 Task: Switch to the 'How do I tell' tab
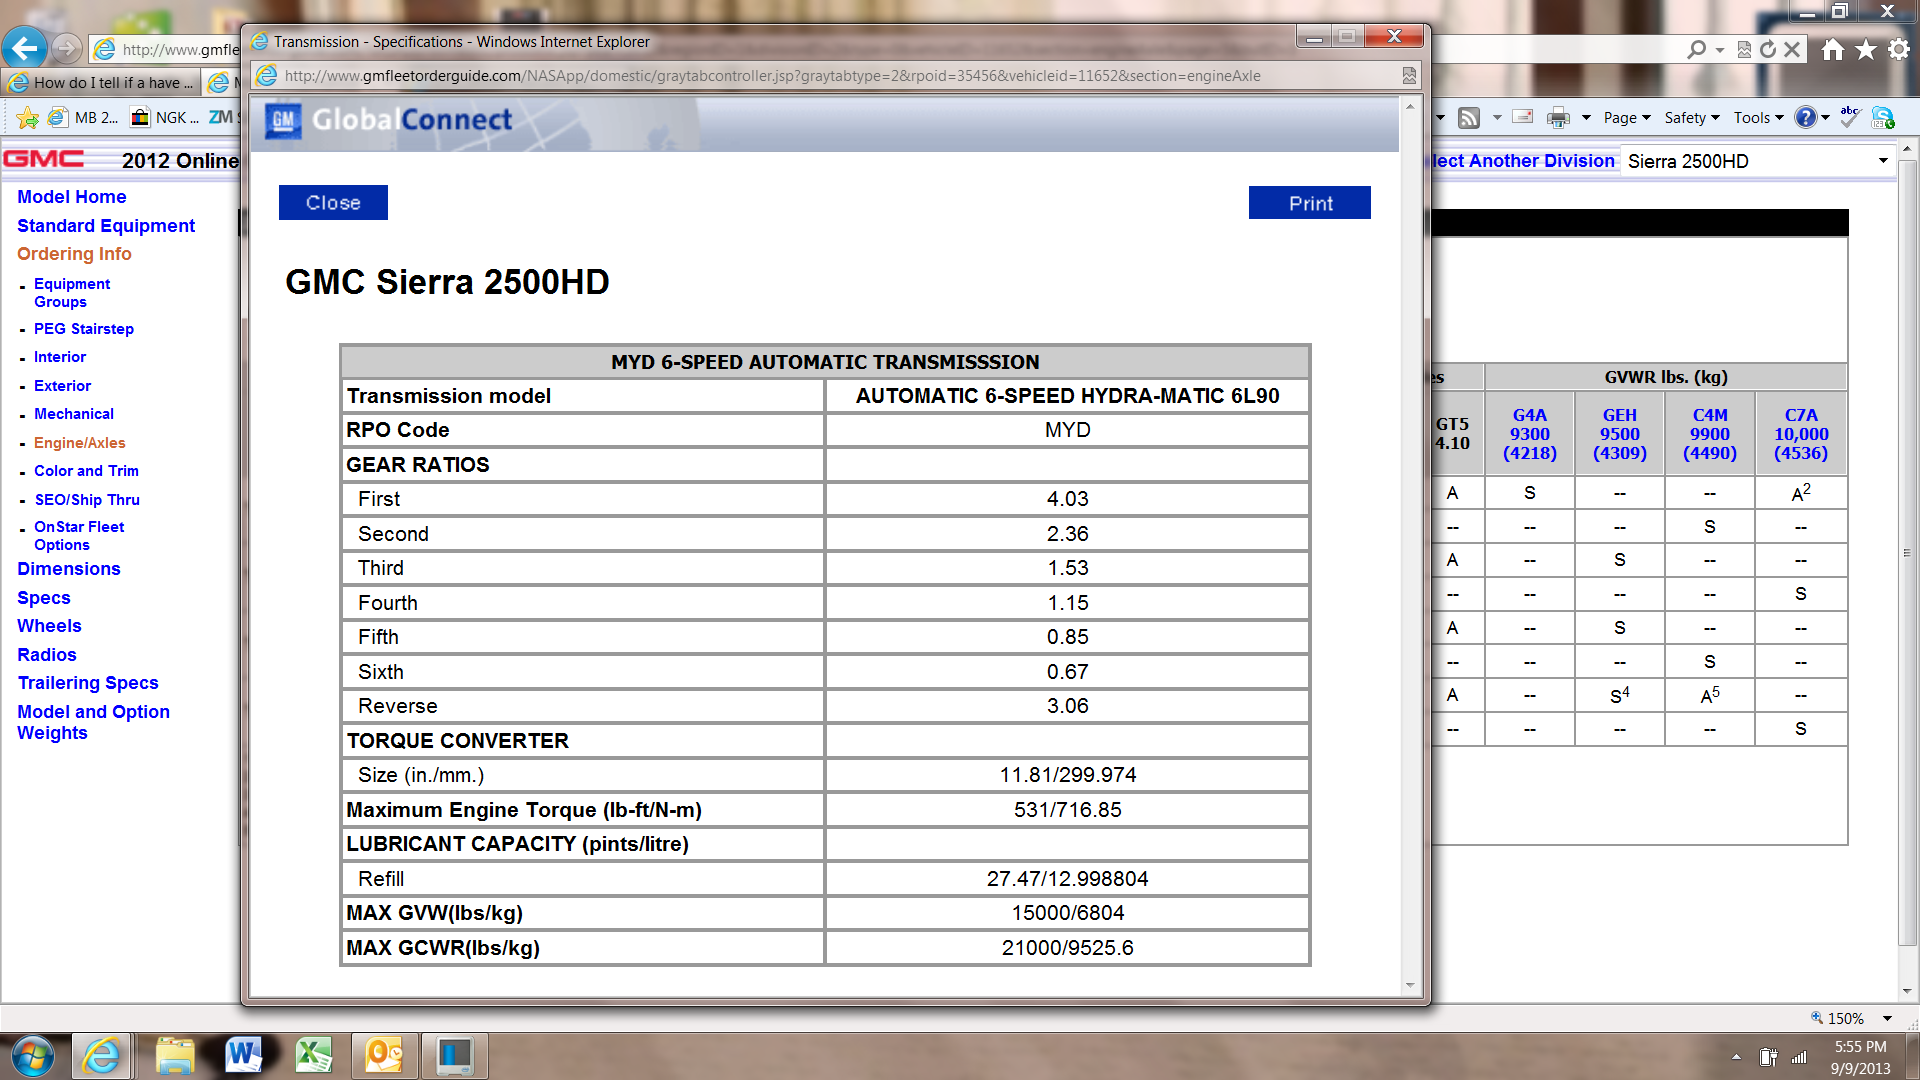tap(100, 83)
